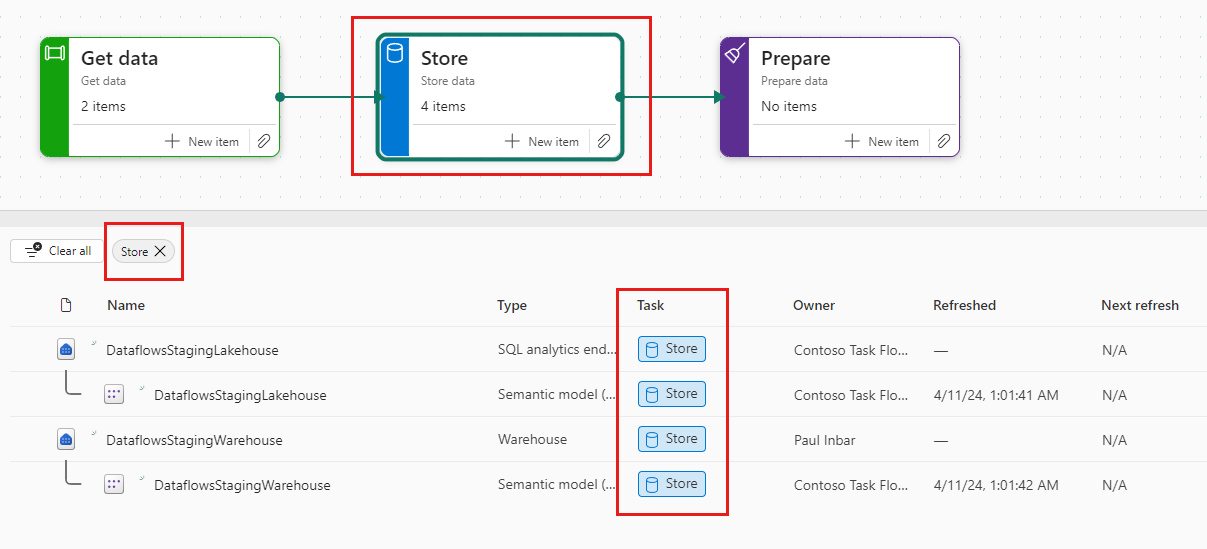Click the Prepare task broom icon
This screenshot has height=549, width=1207.
pos(734,53)
